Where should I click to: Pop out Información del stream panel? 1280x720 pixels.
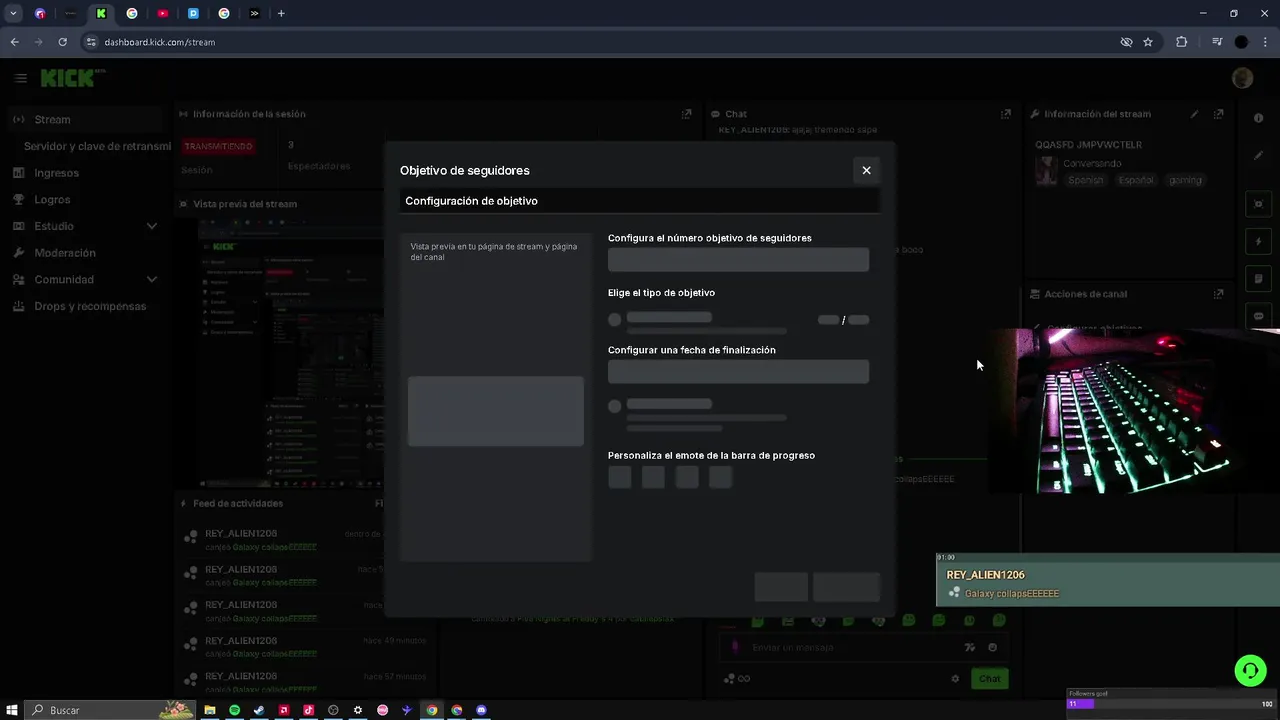pyautogui.click(x=1218, y=114)
